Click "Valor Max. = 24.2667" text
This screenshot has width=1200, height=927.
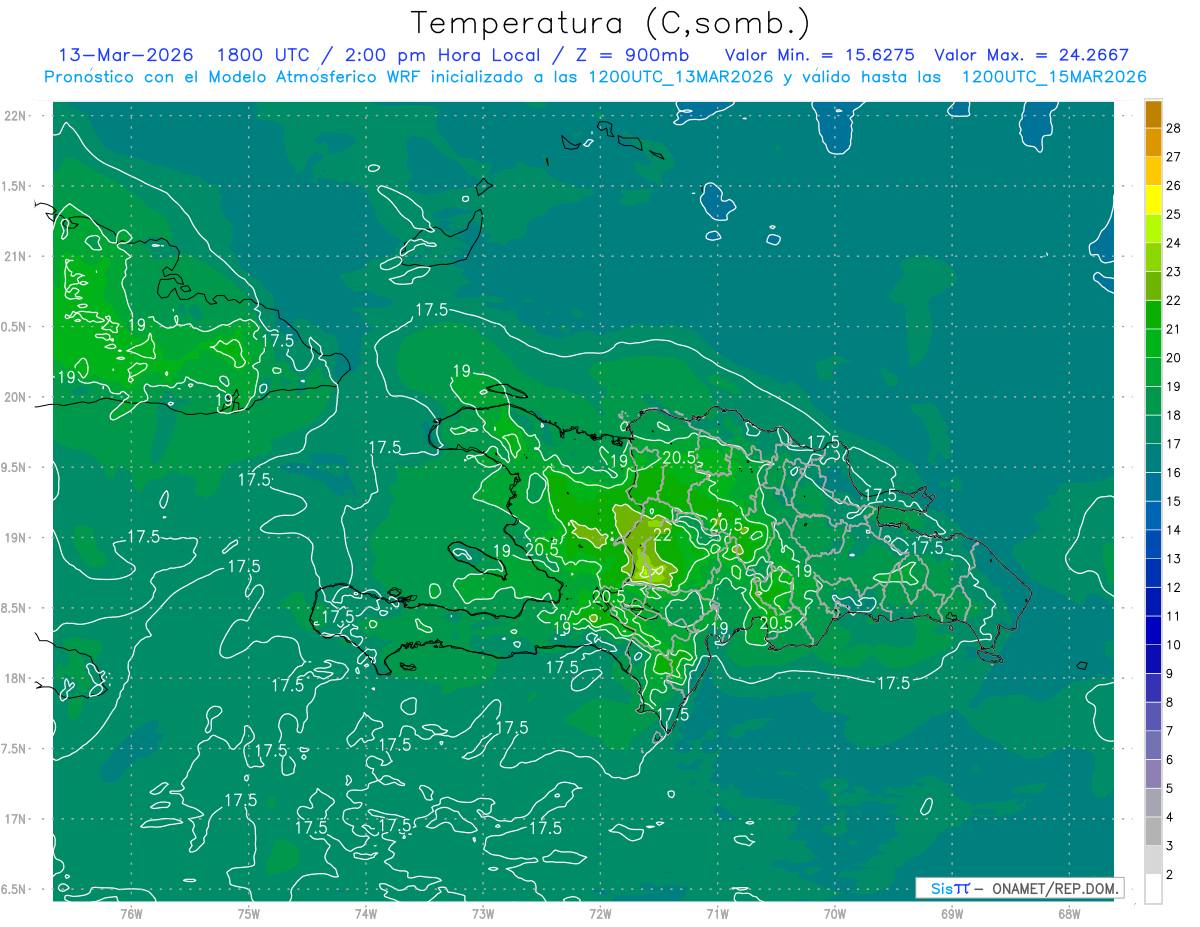point(1032,56)
